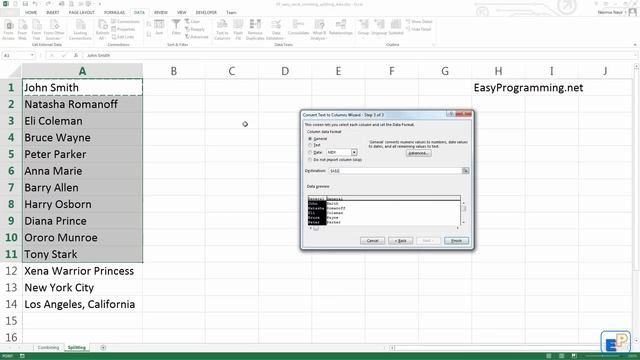Open the INSERT ribbon tab
Image resolution: width=640 pixels, height=360 pixels.
click(x=53, y=13)
